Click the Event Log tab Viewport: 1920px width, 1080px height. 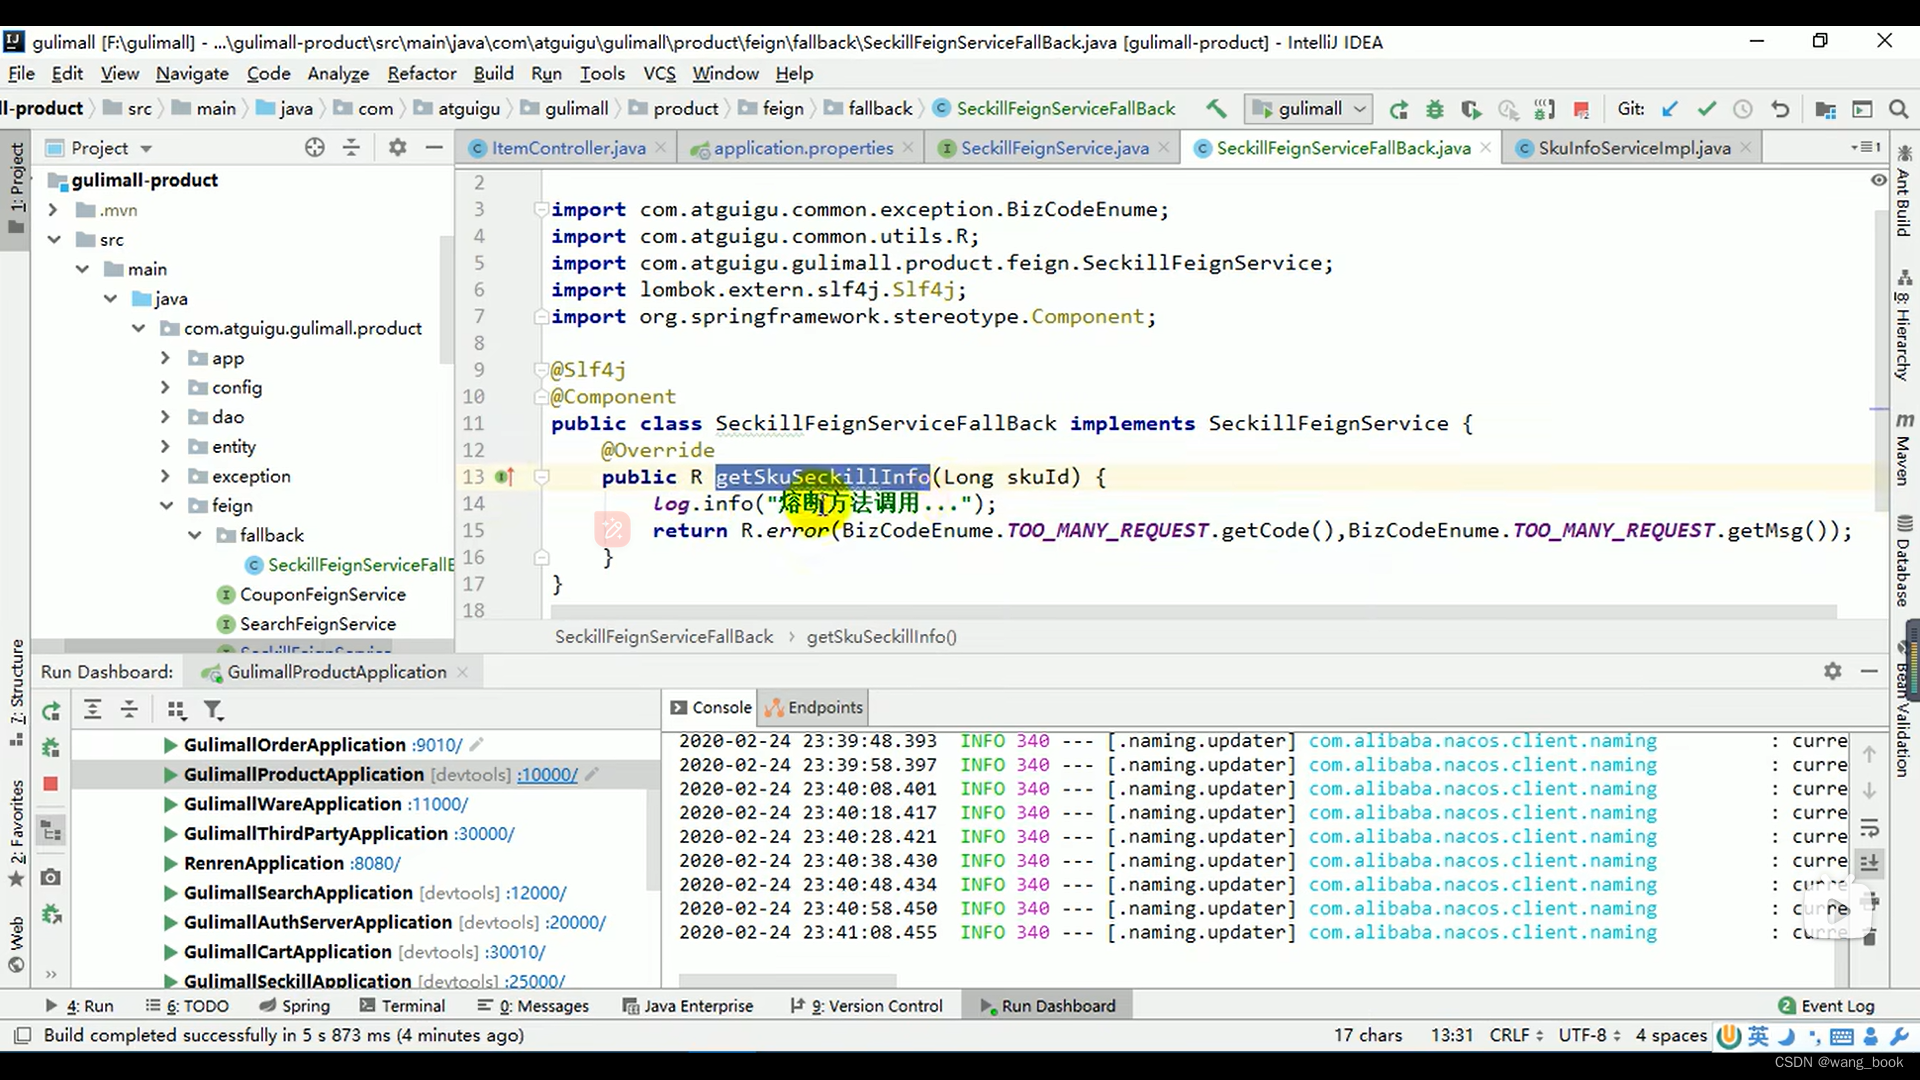point(1836,1006)
